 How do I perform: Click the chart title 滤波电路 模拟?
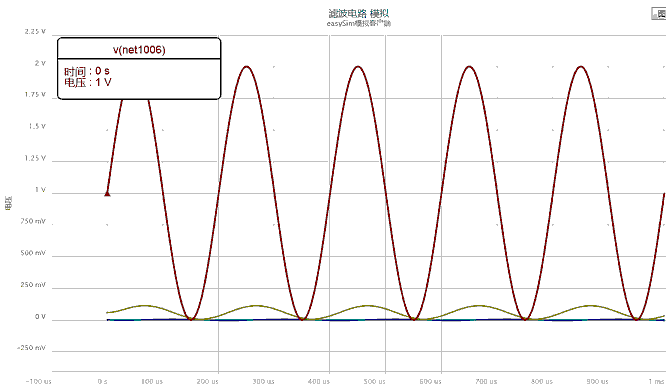click(x=359, y=14)
